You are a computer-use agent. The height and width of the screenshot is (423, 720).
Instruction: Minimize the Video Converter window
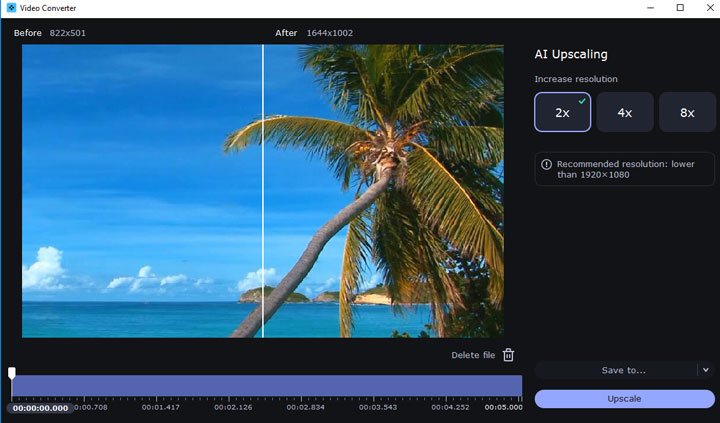pos(650,8)
